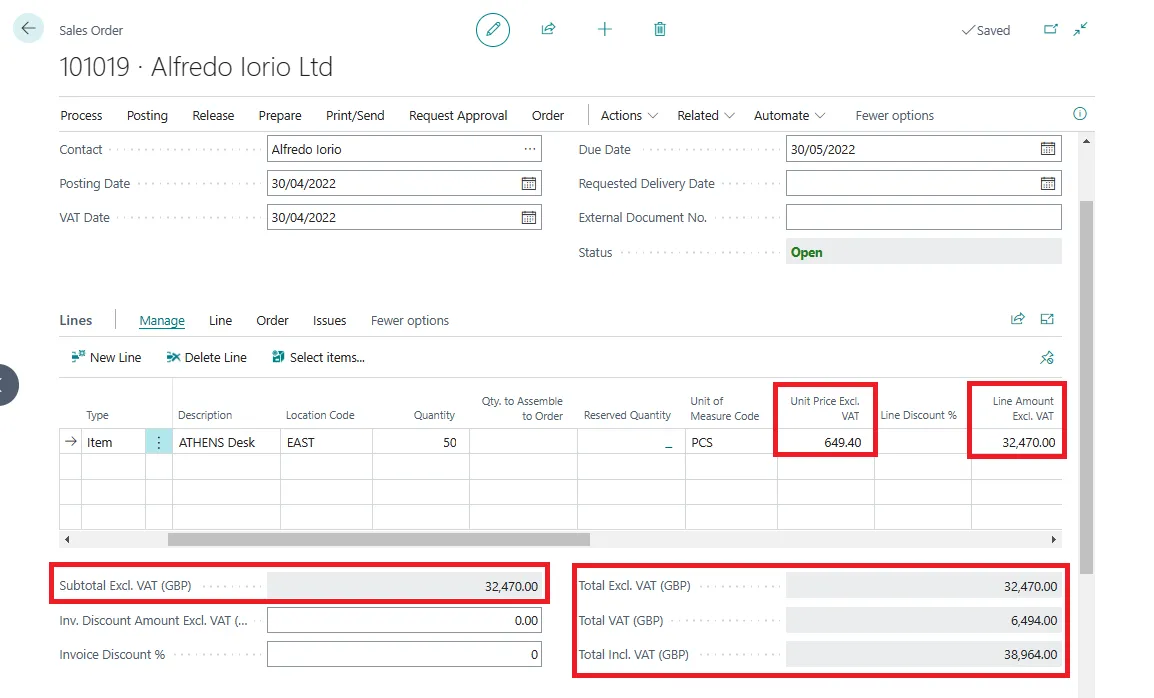1154x698 pixels.
Task: Share the Lines section icon
Action: pyautogui.click(x=1018, y=319)
